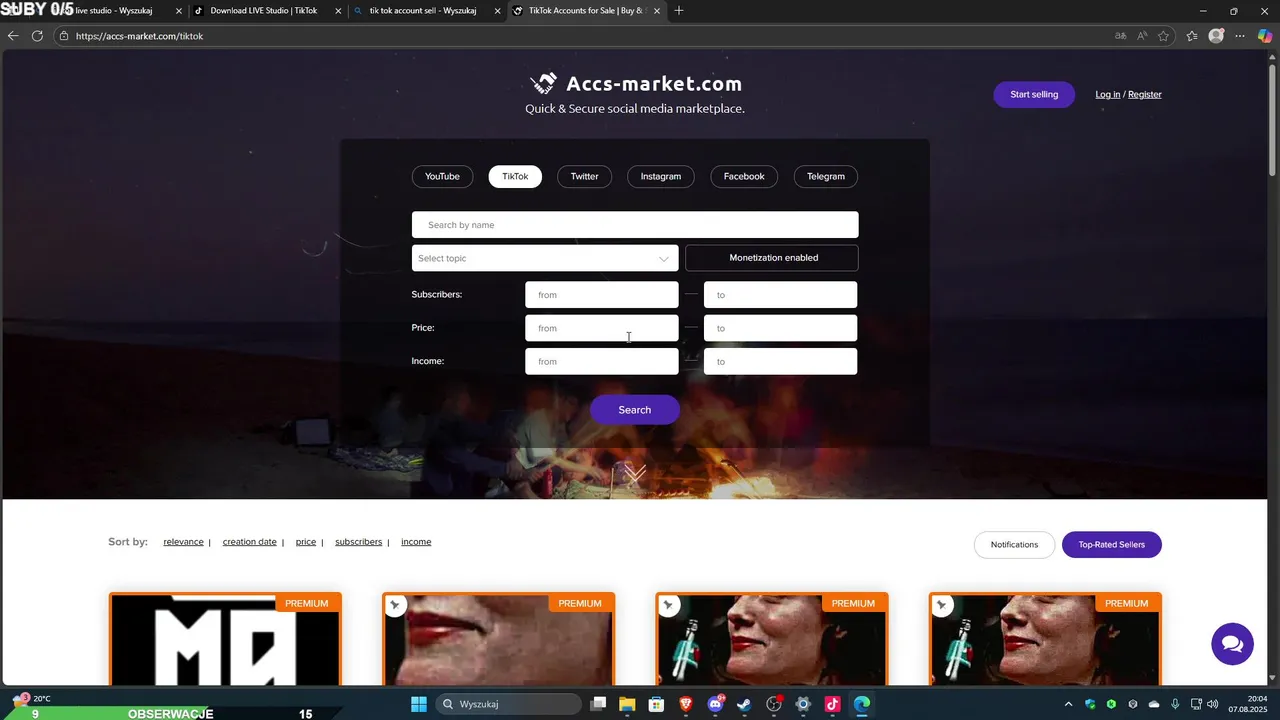Click the Subscribers from field
Viewport: 1280px width, 720px height.
pos(602,295)
